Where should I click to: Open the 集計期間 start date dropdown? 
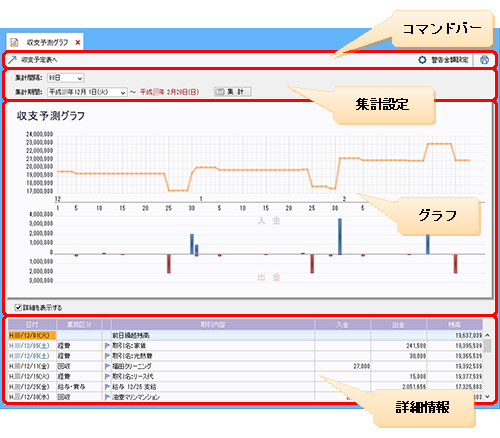tap(87, 92)
